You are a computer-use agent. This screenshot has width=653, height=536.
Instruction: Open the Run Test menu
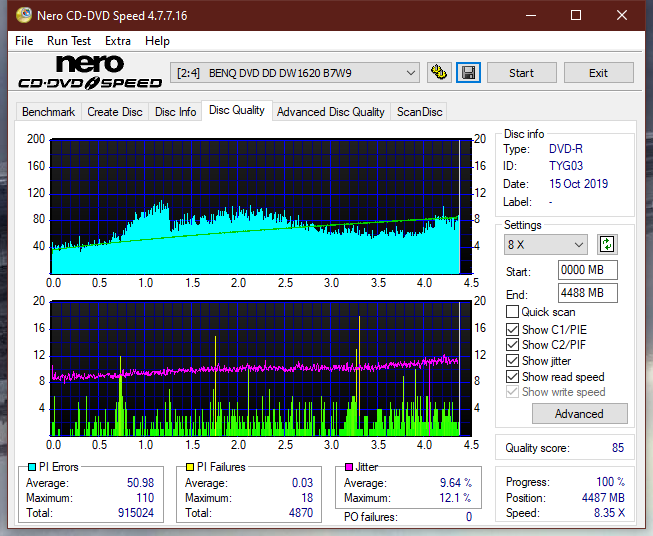coord(69,41)
